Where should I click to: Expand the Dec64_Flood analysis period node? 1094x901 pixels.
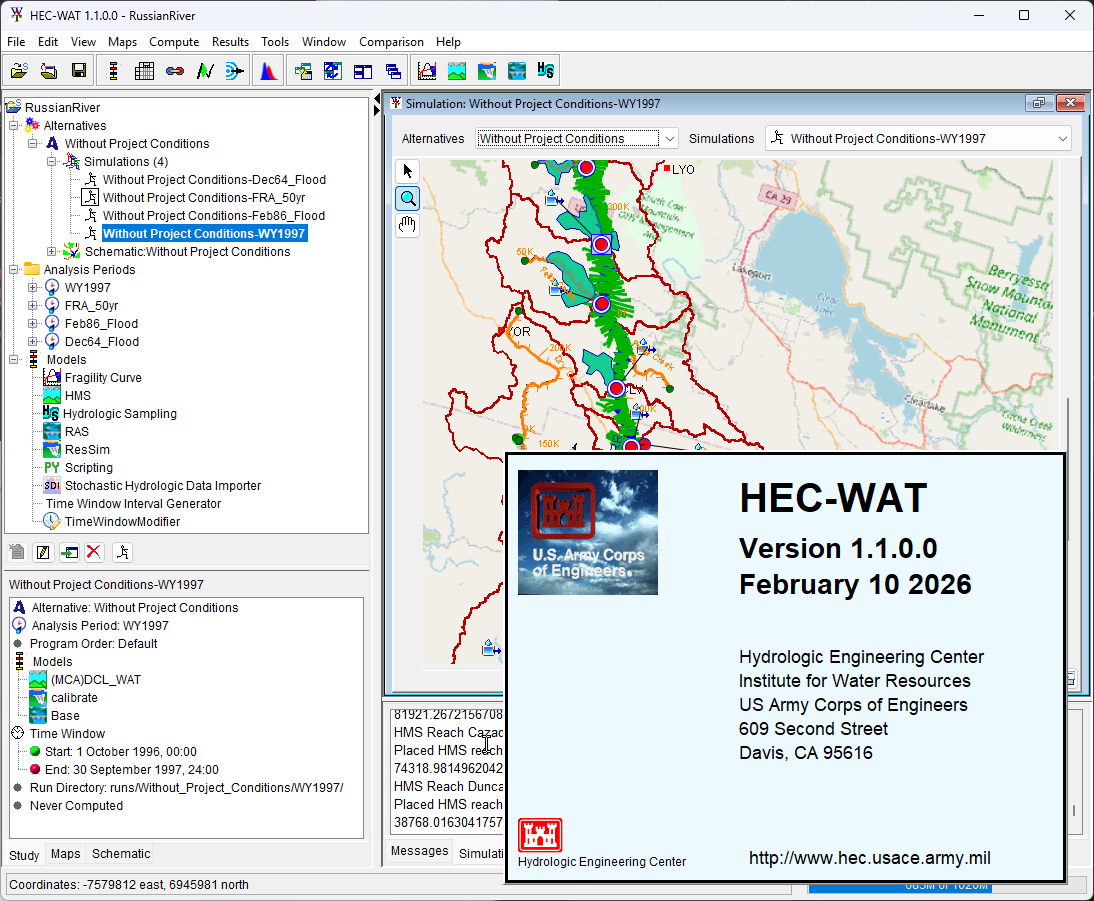tap(33, 341)
